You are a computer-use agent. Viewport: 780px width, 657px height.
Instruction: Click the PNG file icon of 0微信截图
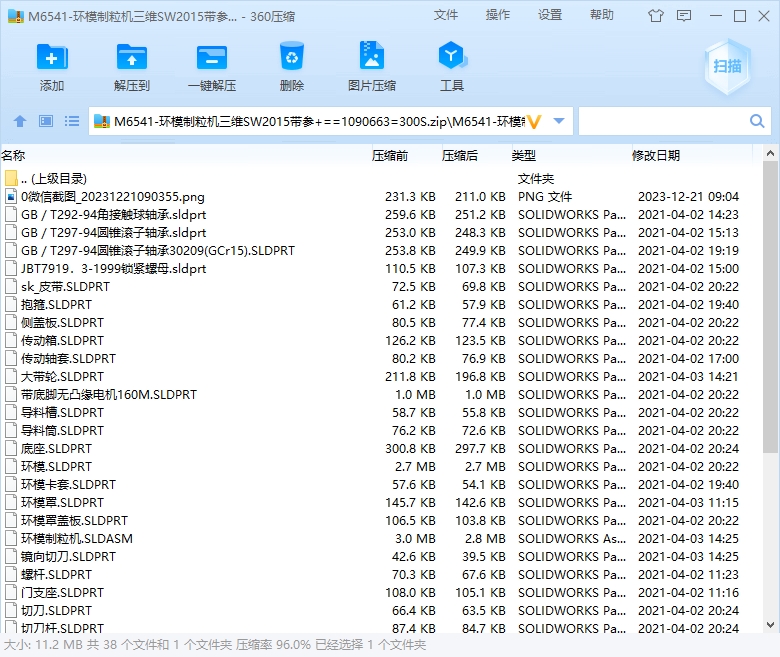pos(11,196)
